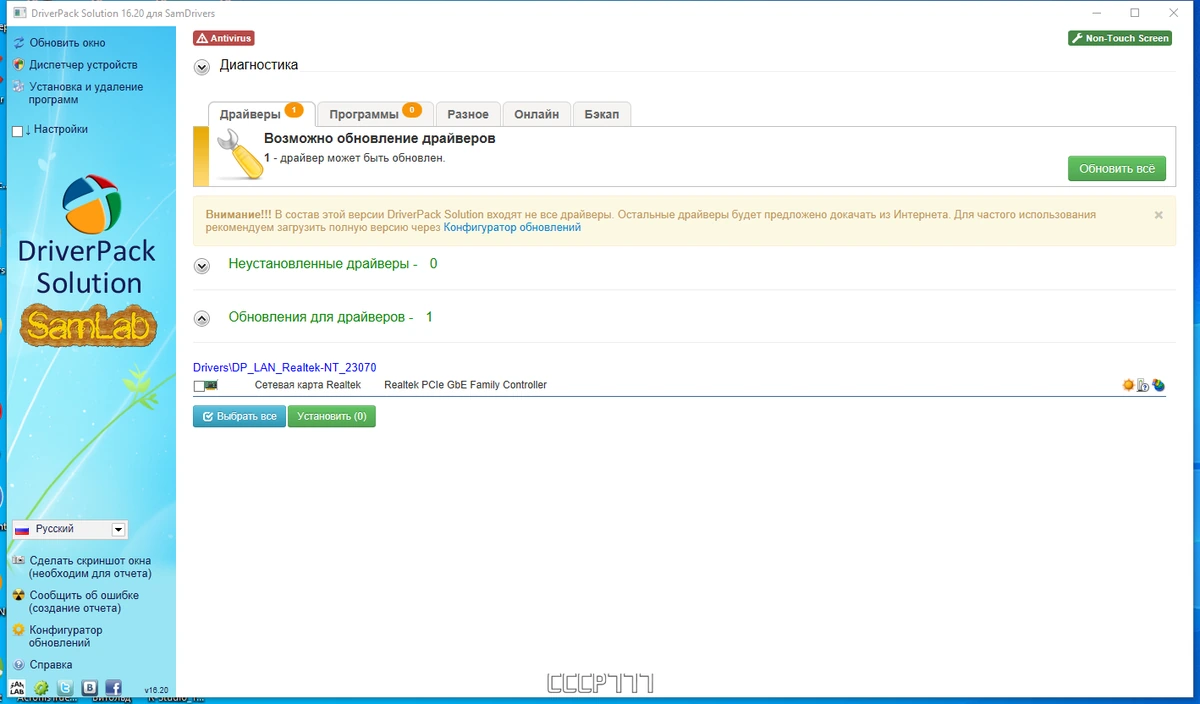
Task: Click the SamLab wooden logo
Action: click(x=89, y=327)
